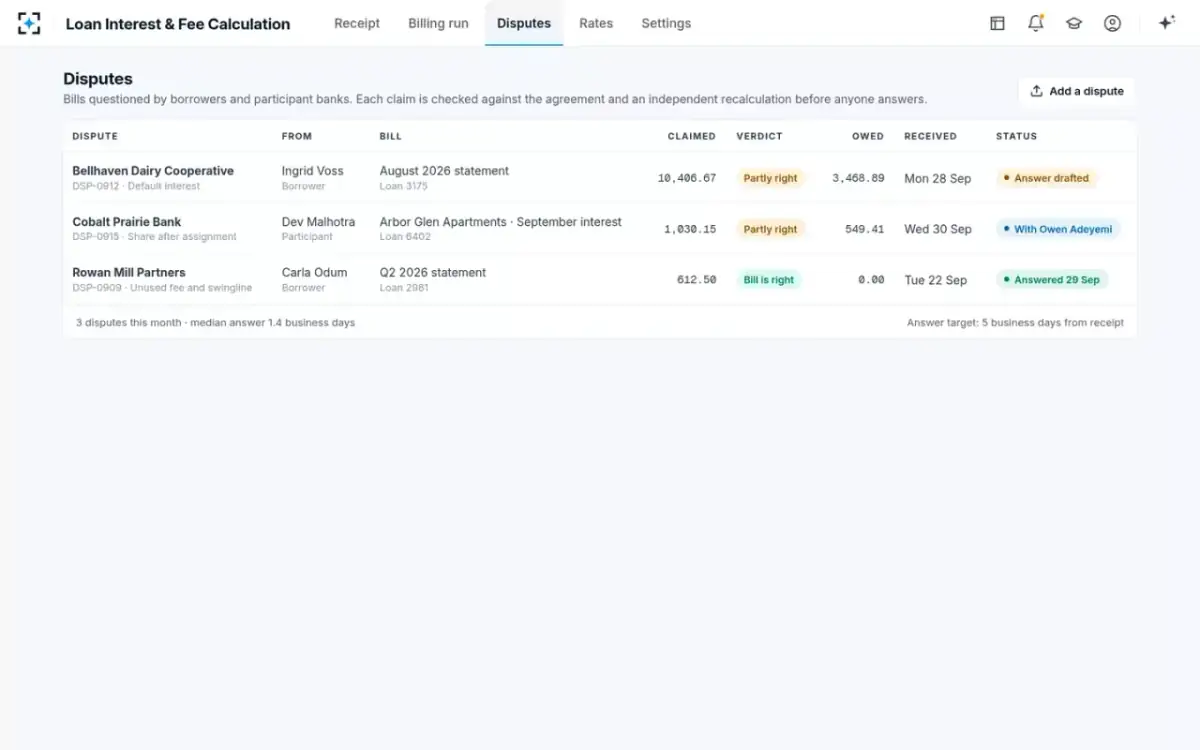
Task: Switch to the Rates tab
Action: point(596,23)
